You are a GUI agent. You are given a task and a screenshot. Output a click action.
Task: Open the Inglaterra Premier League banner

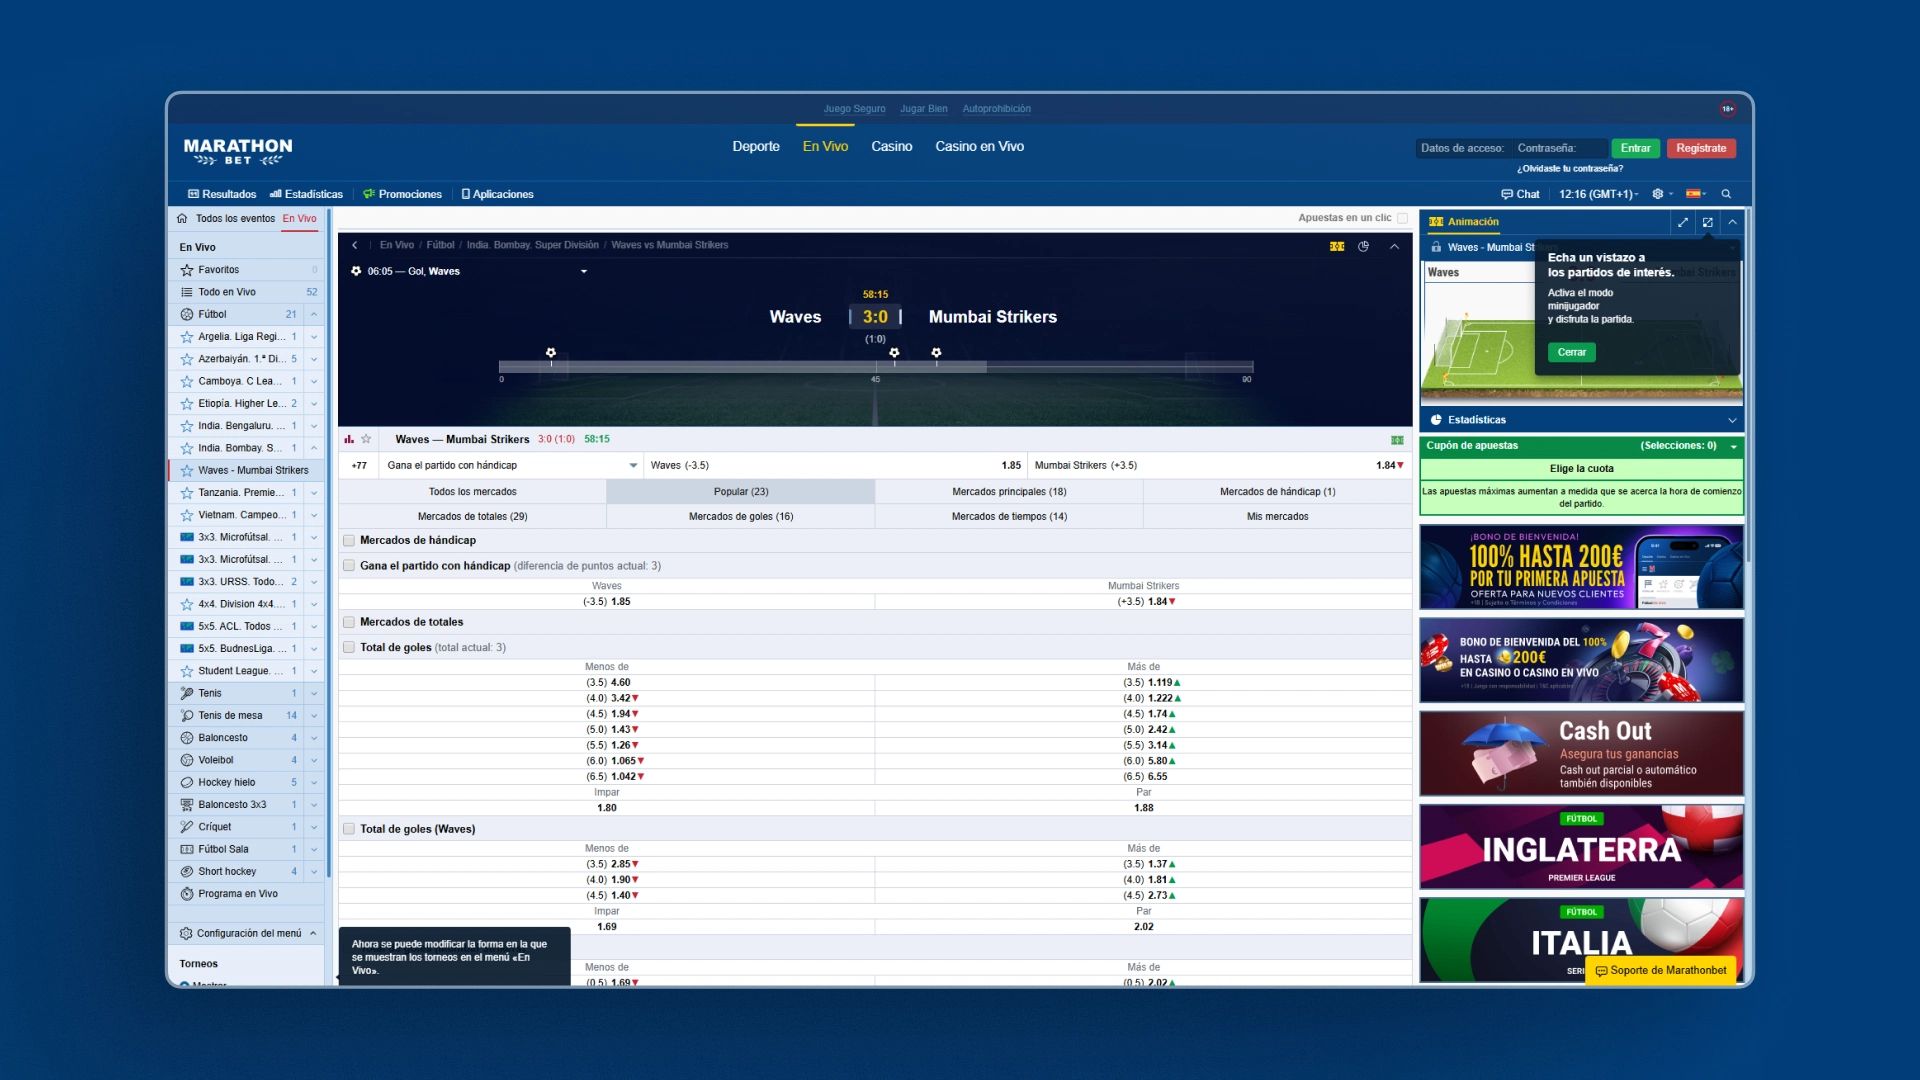coord(1581,847)
